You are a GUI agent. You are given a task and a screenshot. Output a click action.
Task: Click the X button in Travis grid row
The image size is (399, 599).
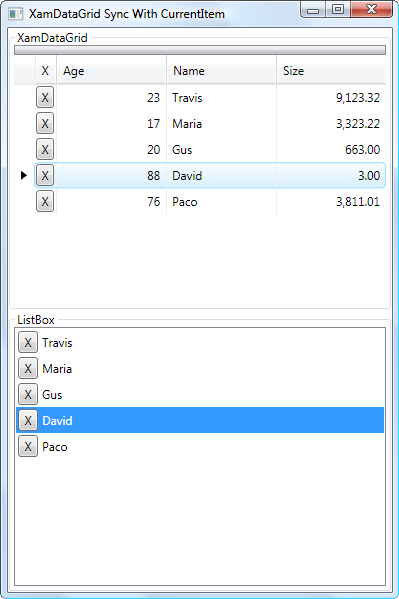[x=45, y=97]
